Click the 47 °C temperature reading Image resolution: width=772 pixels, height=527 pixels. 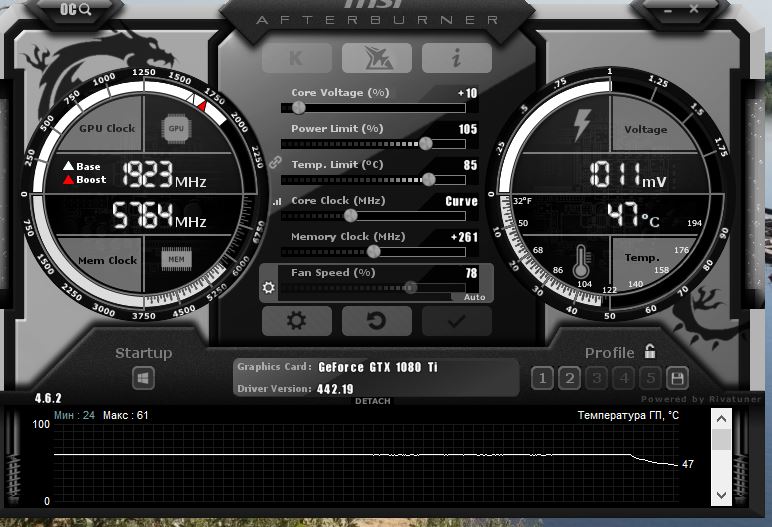click(x=633, y=215)
